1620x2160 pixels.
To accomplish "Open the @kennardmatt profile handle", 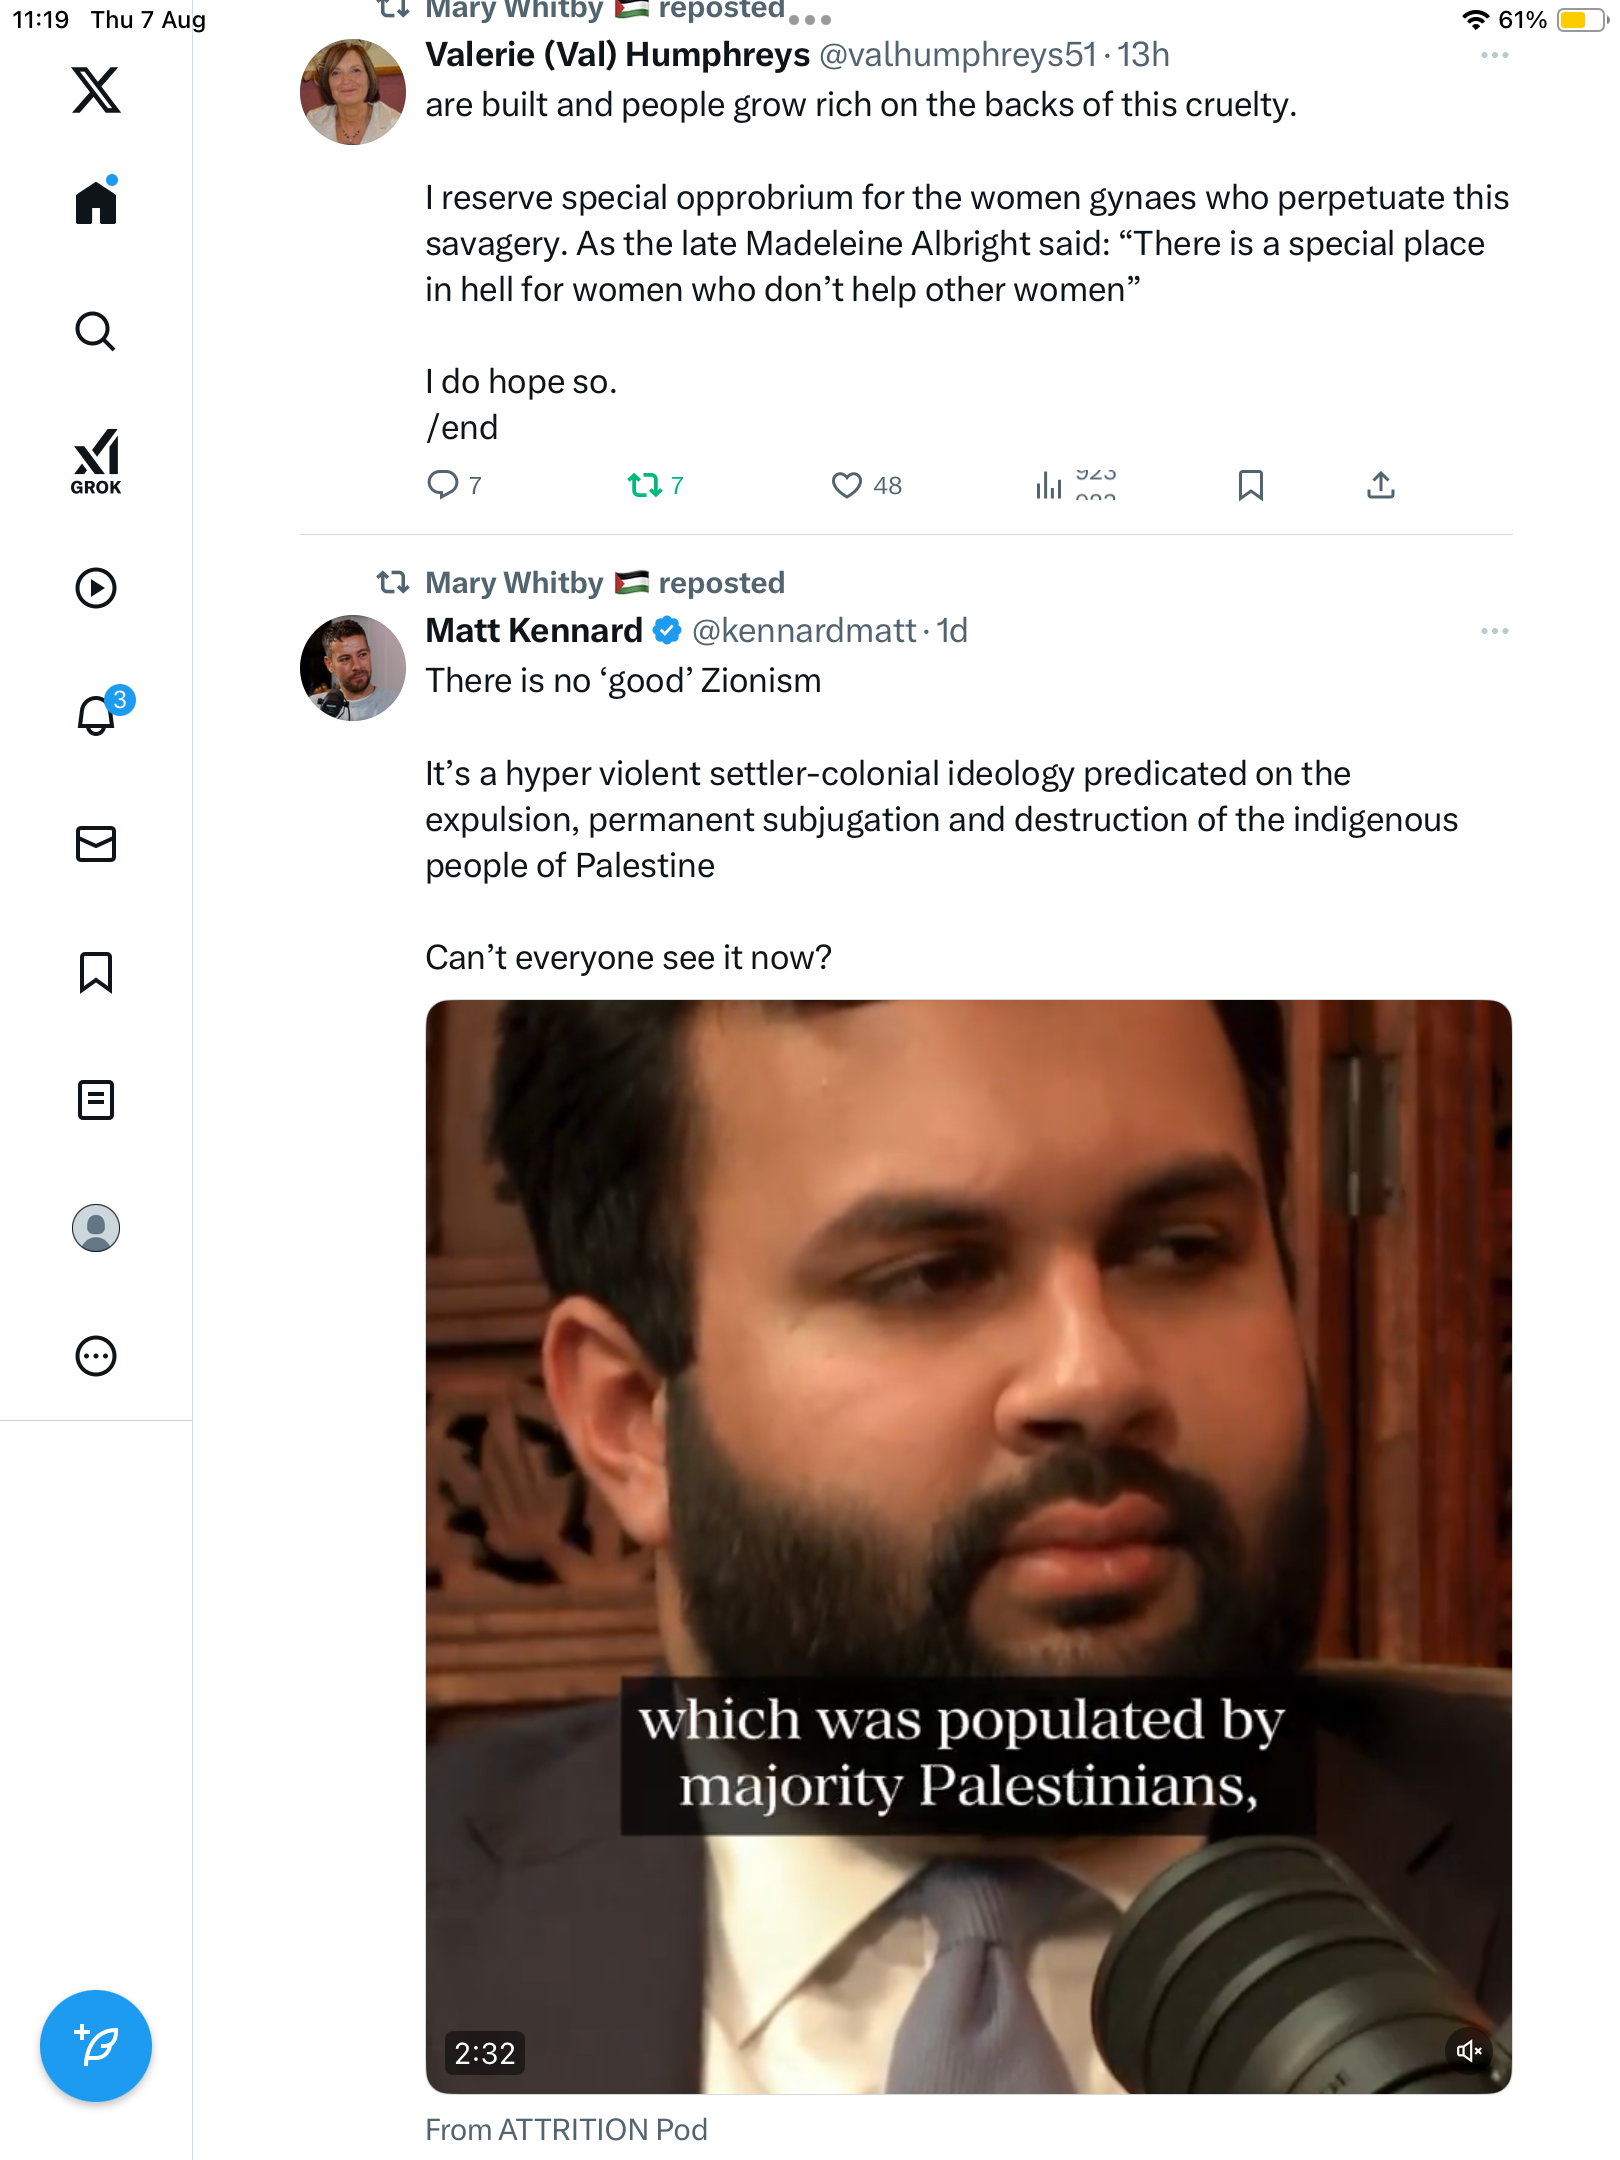I will 804,631.
